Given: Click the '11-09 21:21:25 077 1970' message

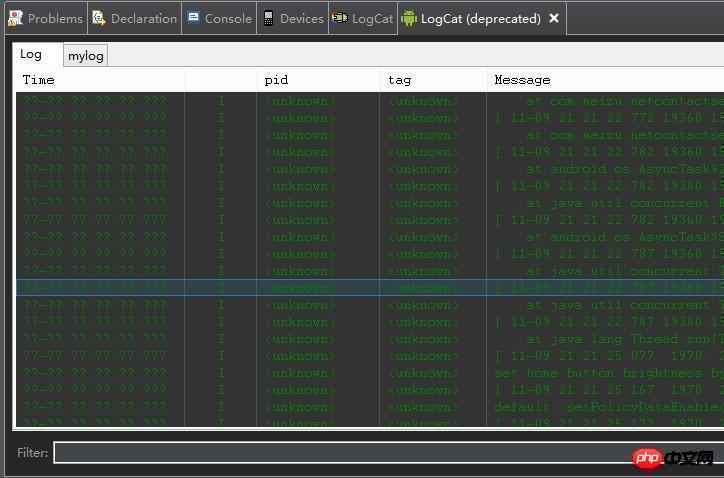Looking at the screenshot, I should pos(609,356).
